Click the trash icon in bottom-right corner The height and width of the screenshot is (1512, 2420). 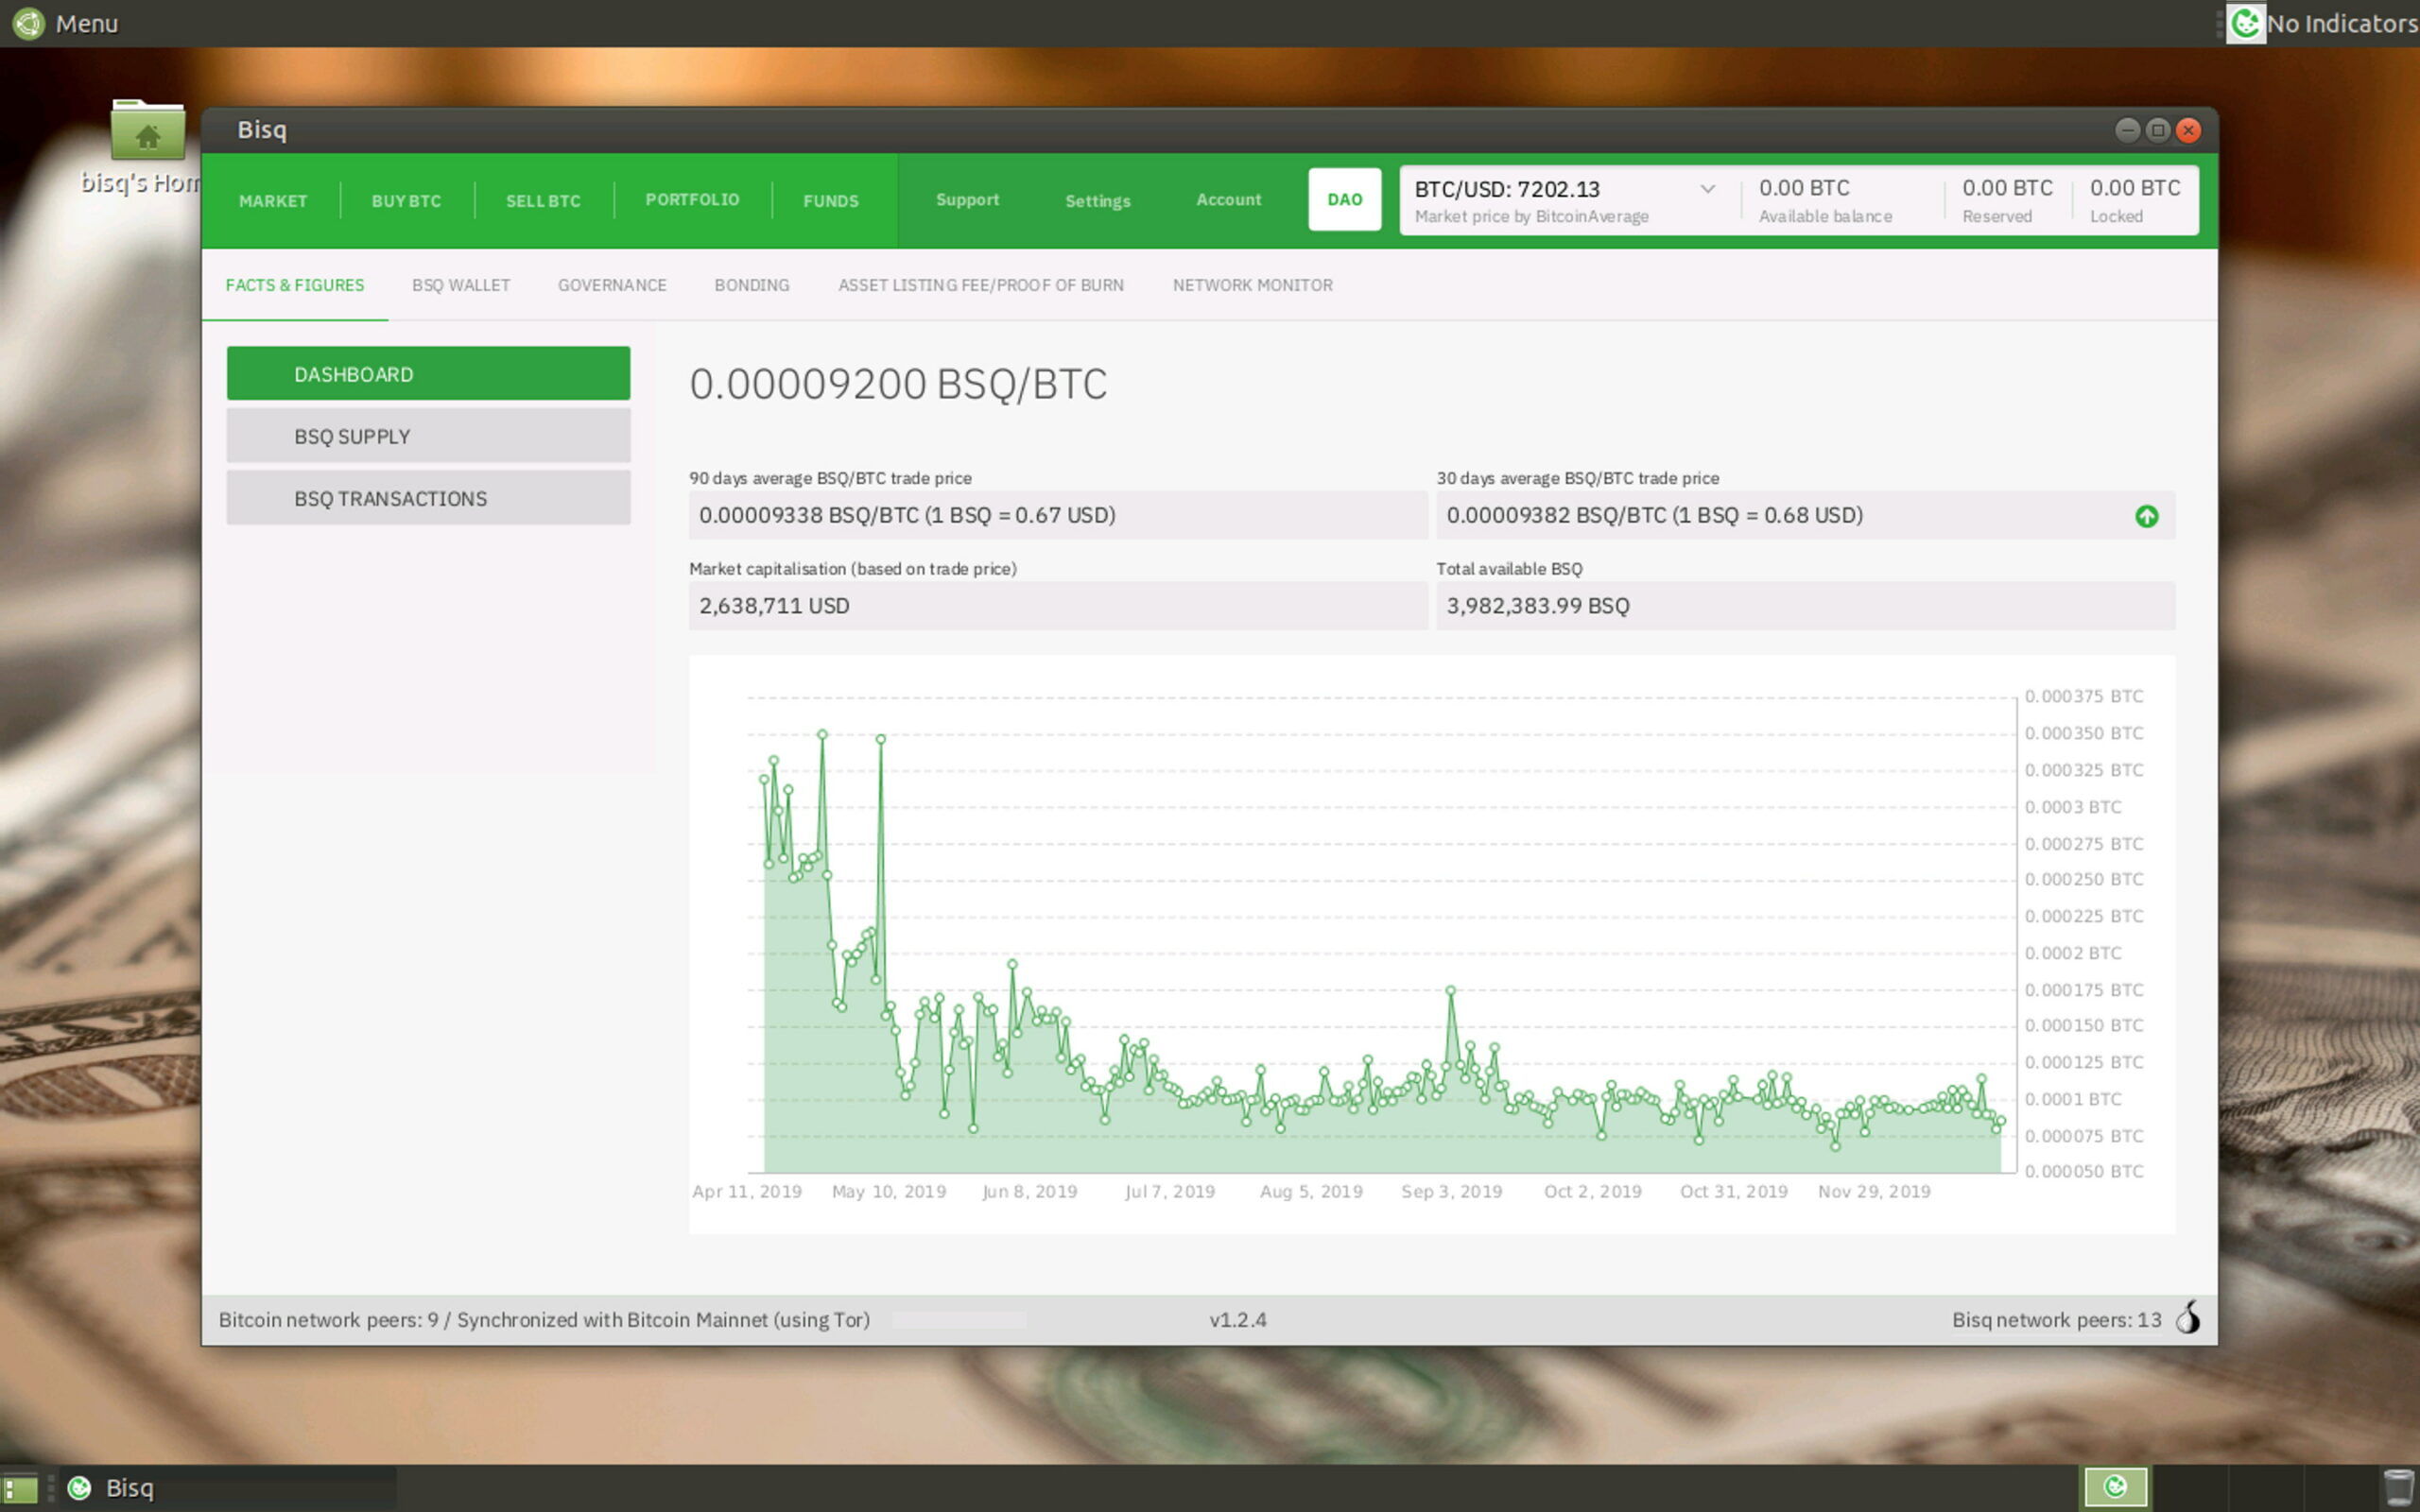[x=2401, y=1487]
